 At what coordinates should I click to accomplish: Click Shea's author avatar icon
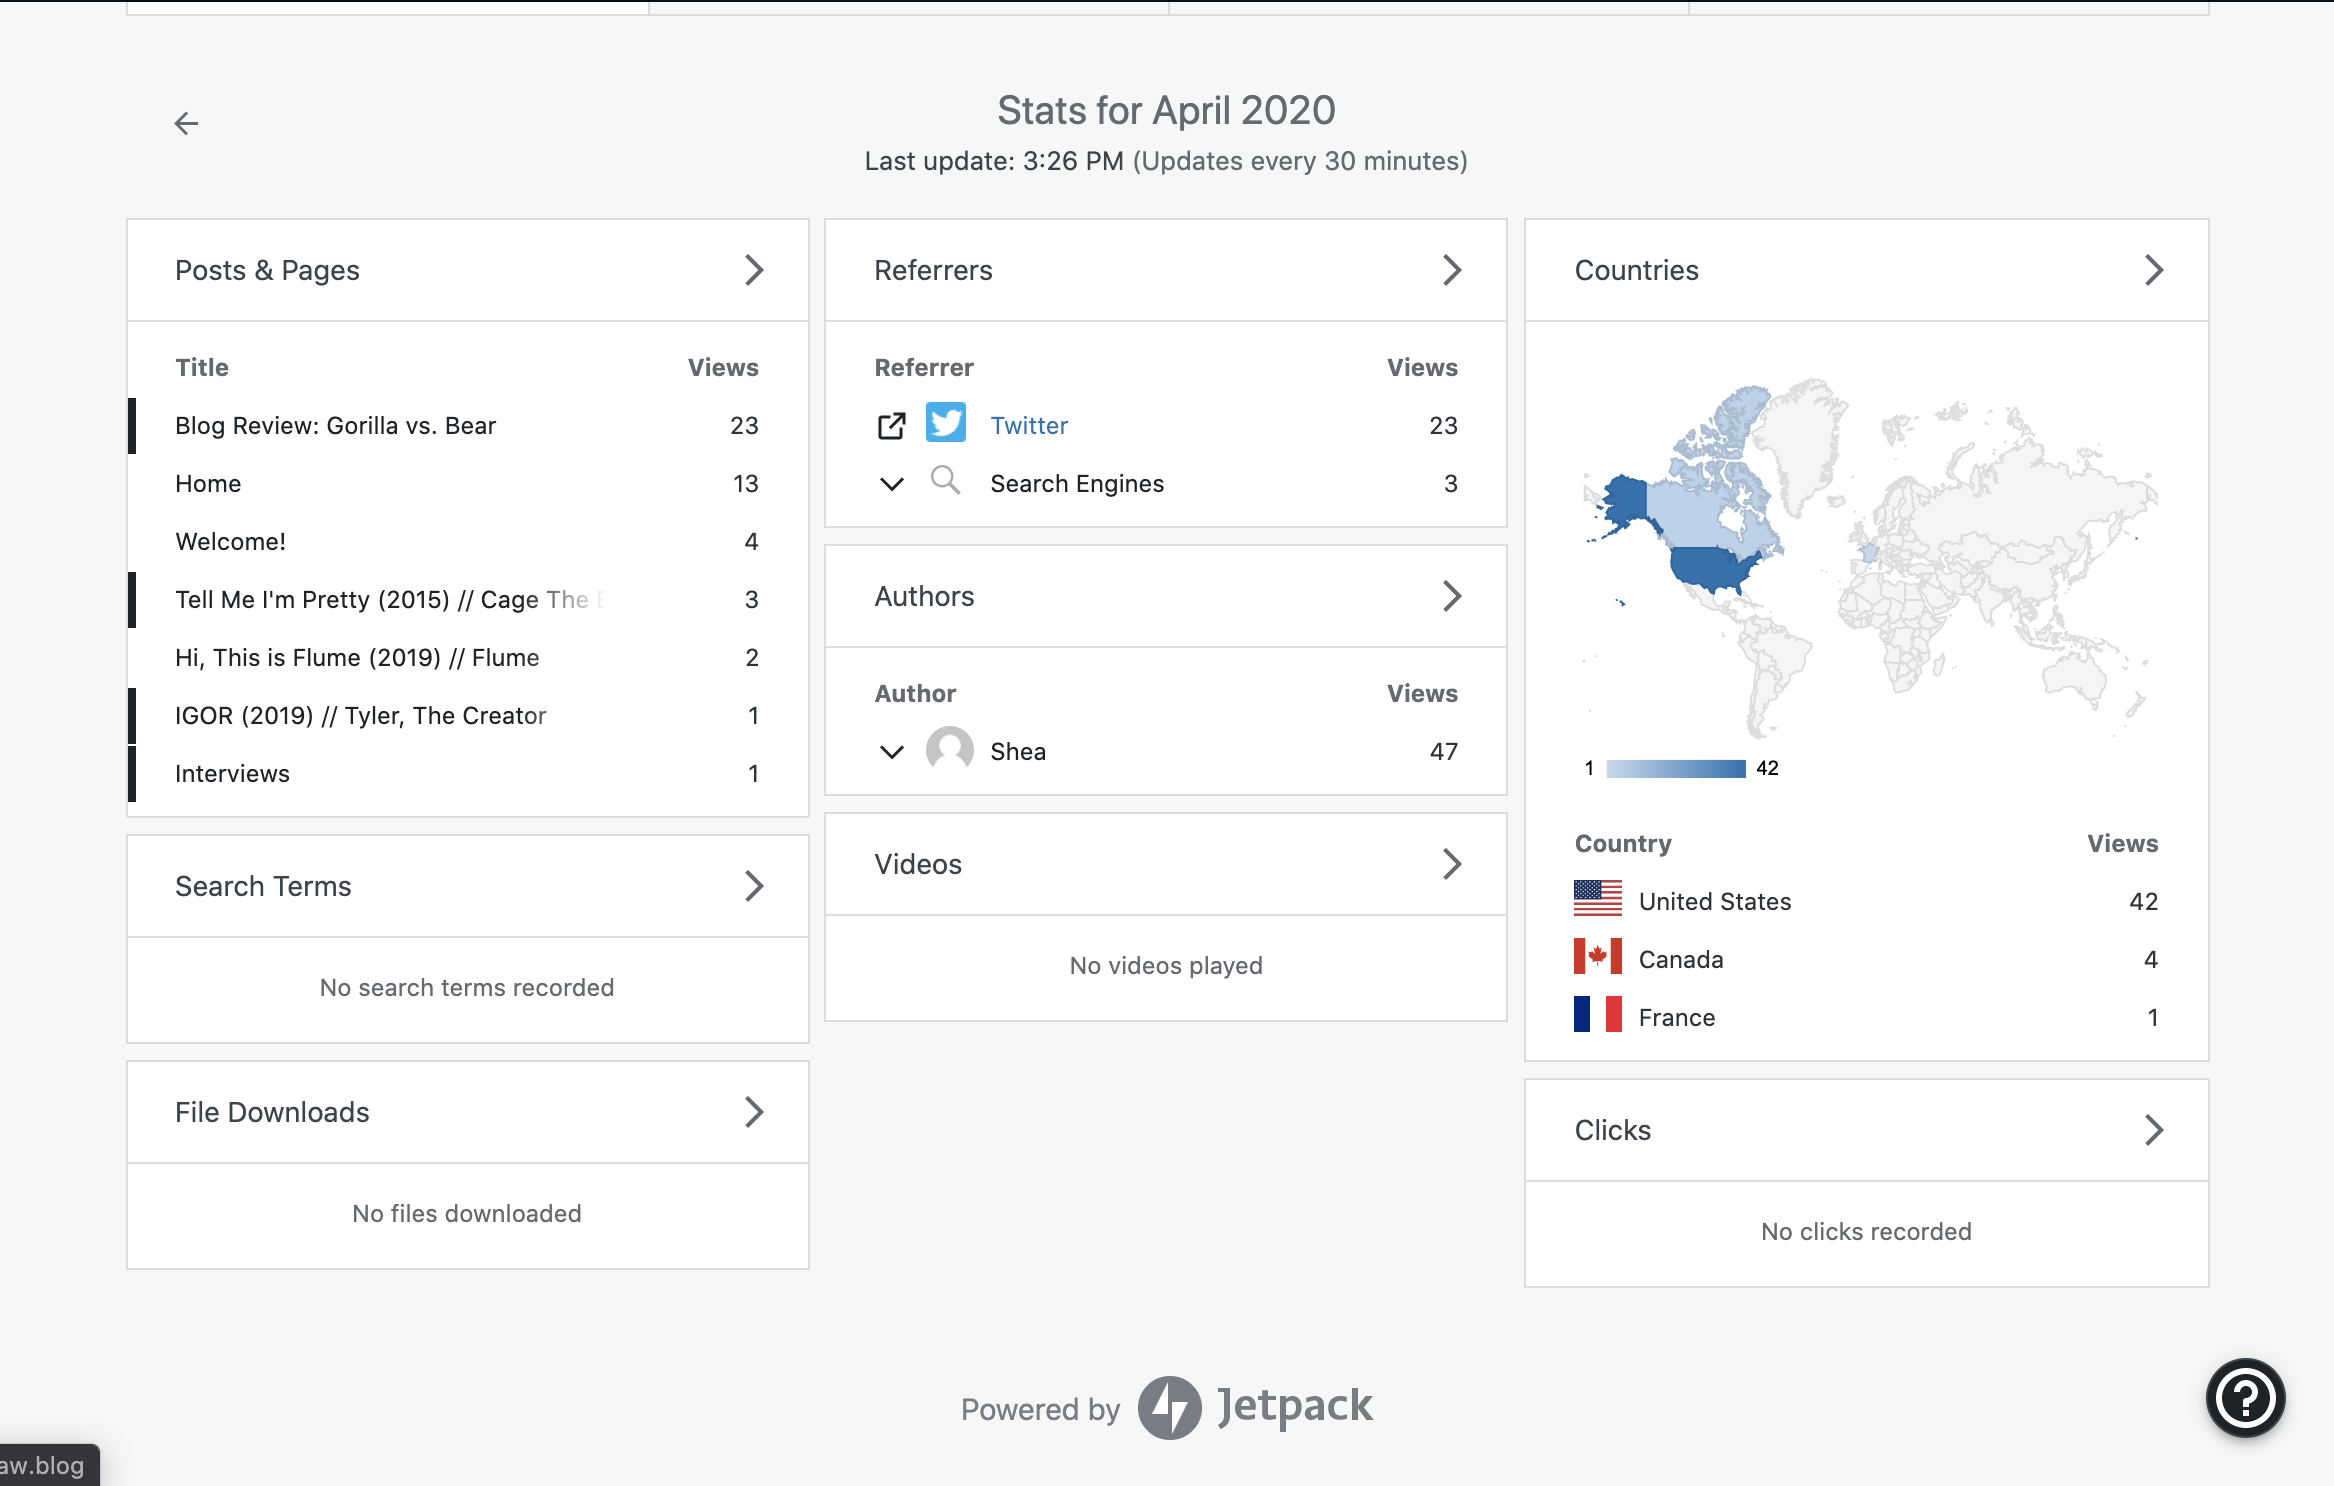pyautogui.click(x=949, y=749)
